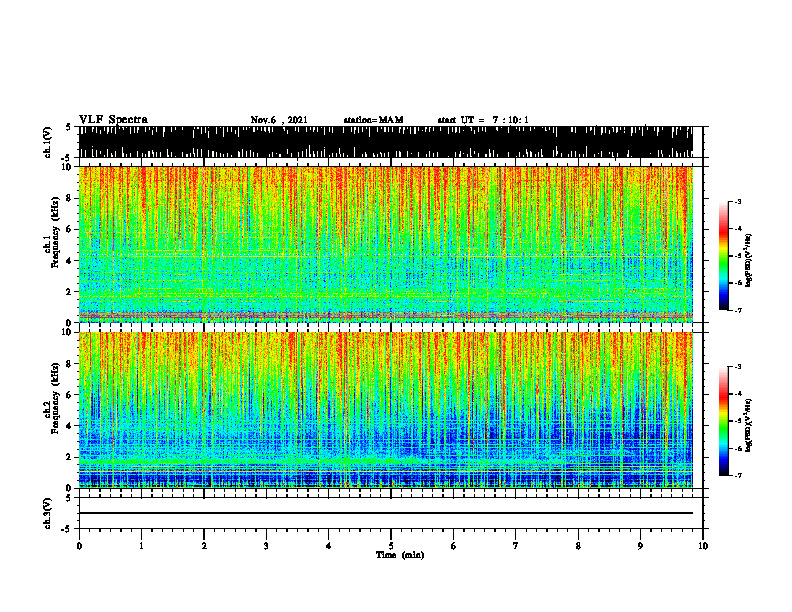The width and height of the screenshot is (792, 612).
Task: Click the ch.1 spectrogram color scale bar
Action: 723,256
